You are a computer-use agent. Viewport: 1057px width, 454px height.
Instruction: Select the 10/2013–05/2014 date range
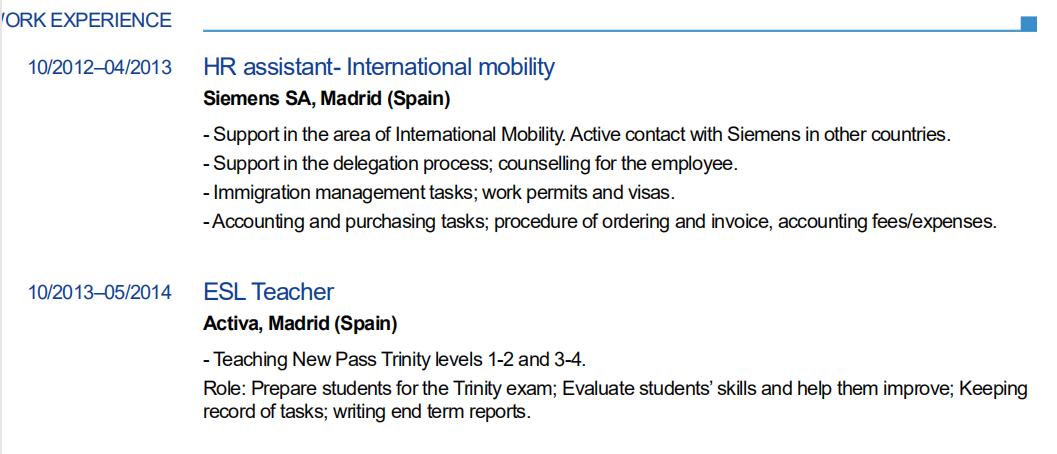point(100,293)
